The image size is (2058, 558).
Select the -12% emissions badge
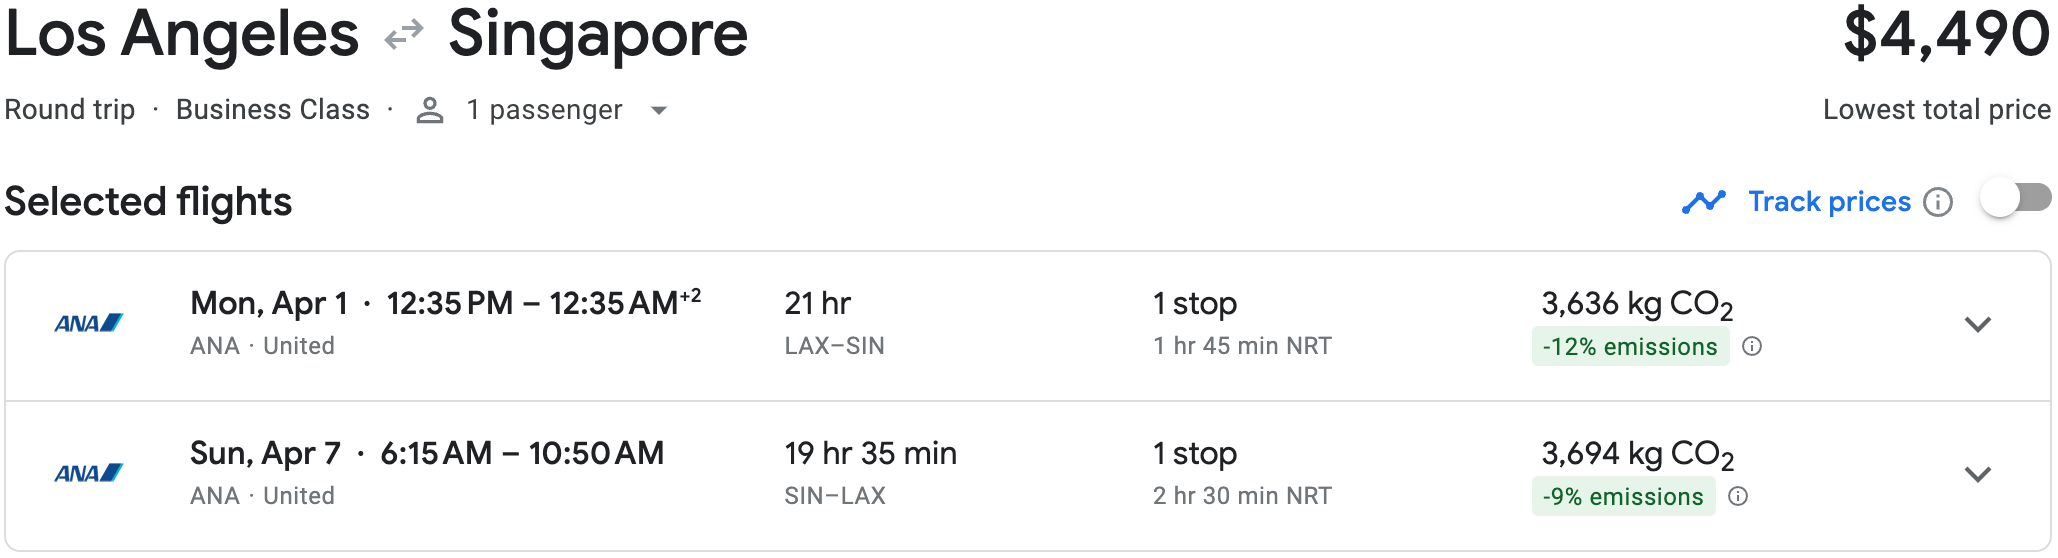pyautogui.click(x=1630, y=347)
